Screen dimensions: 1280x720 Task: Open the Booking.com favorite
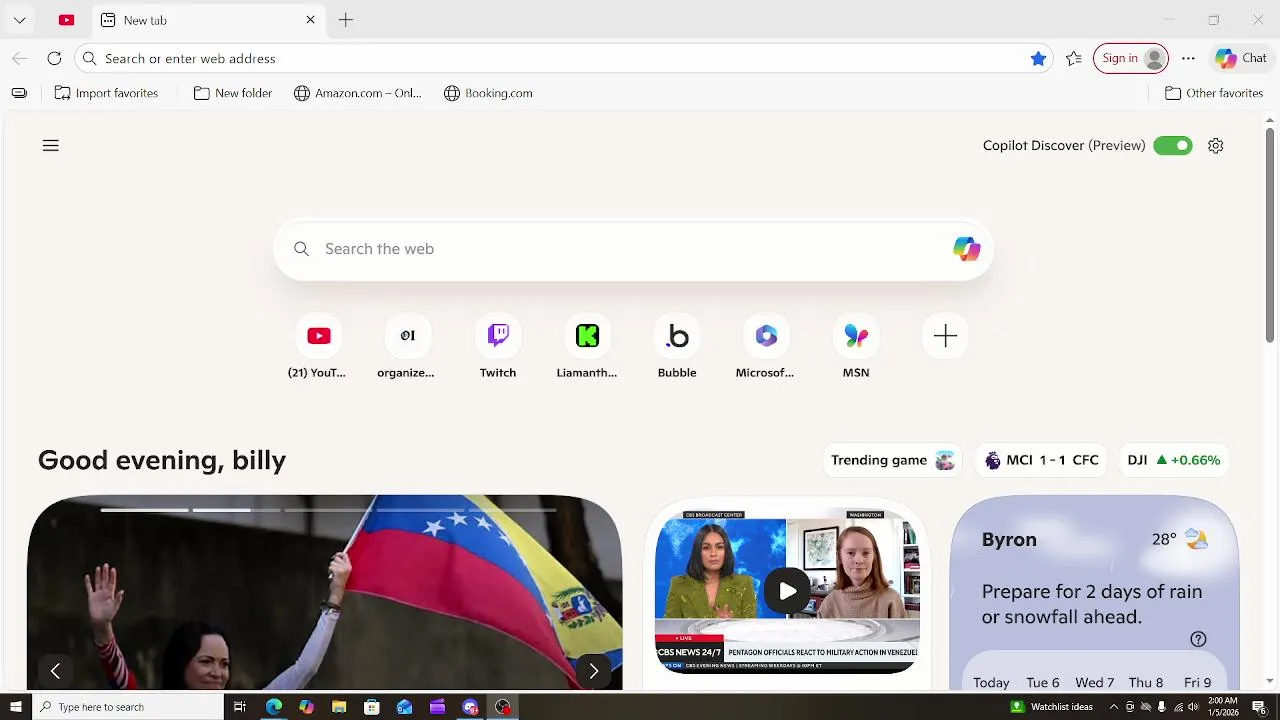click(x=488, y=93)
